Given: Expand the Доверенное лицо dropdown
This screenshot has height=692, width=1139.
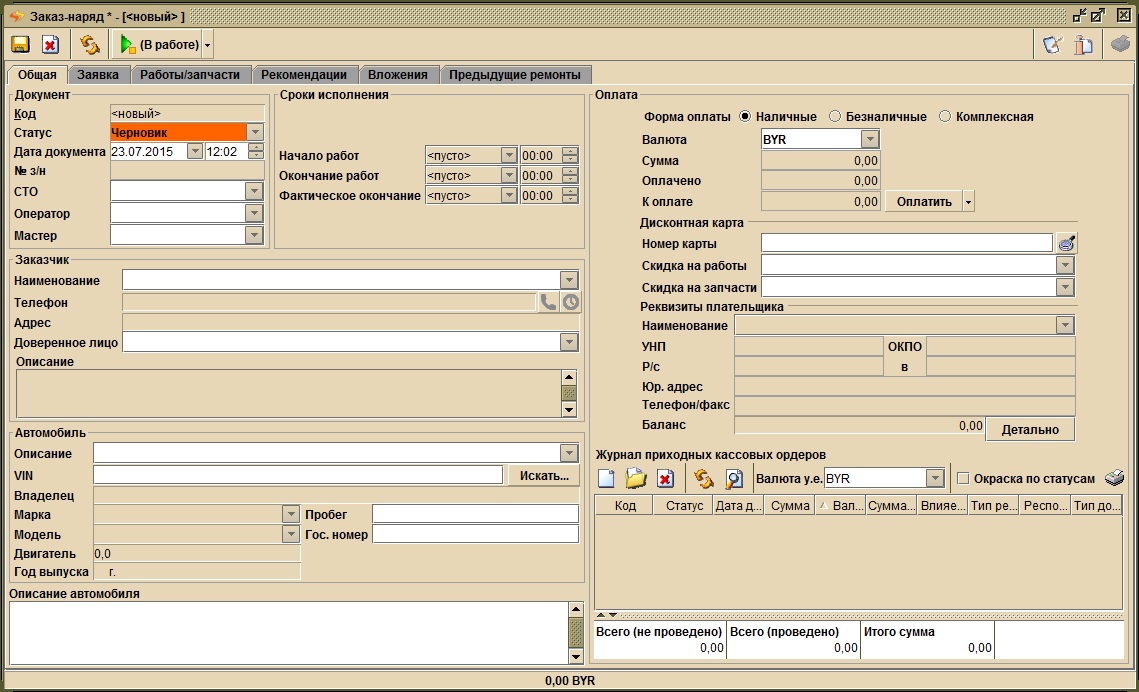Looking at the screenshot, I should [x=569, y=342].
